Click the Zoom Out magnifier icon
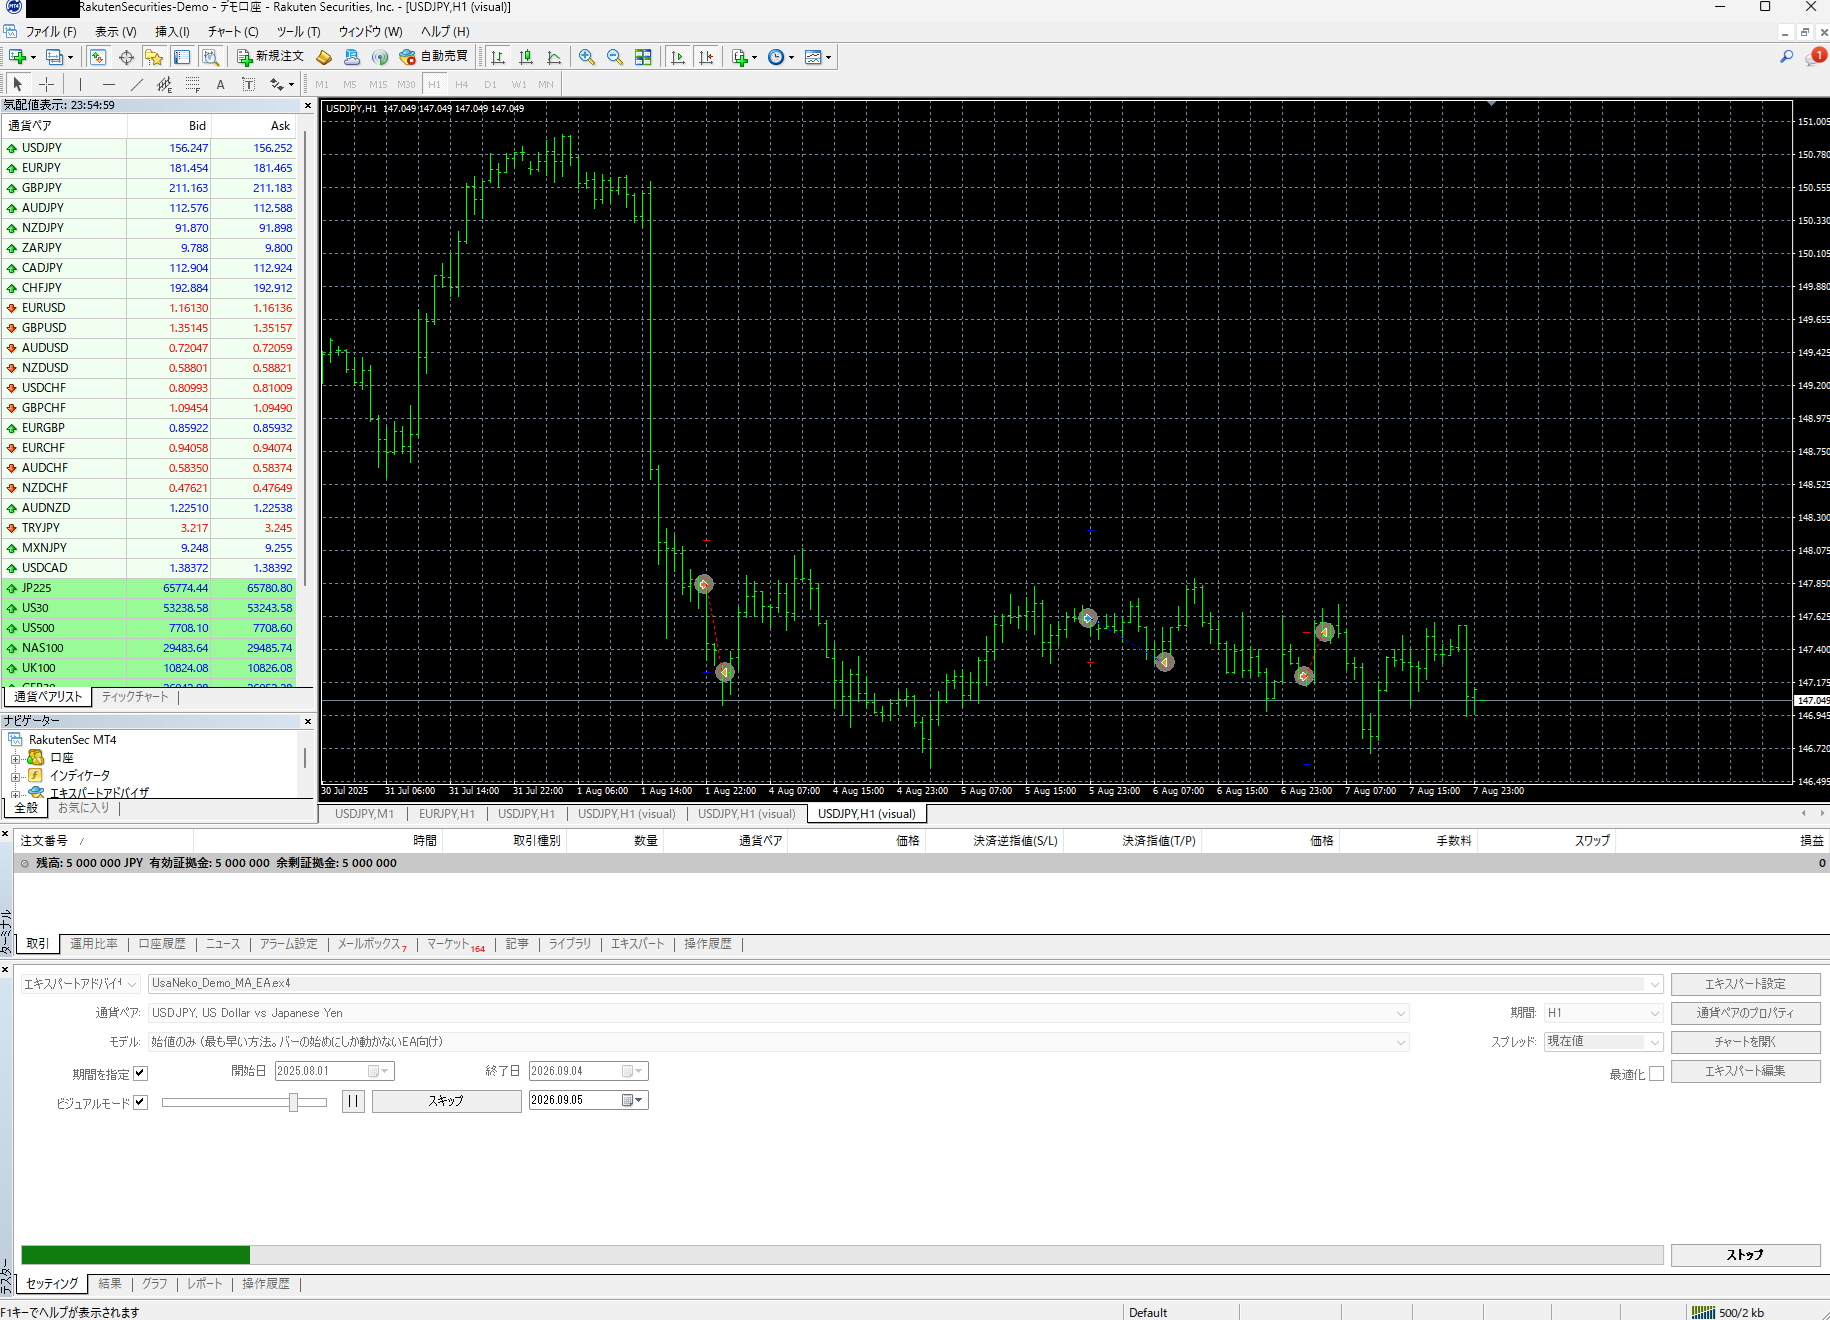 click(x=615, y=57)
